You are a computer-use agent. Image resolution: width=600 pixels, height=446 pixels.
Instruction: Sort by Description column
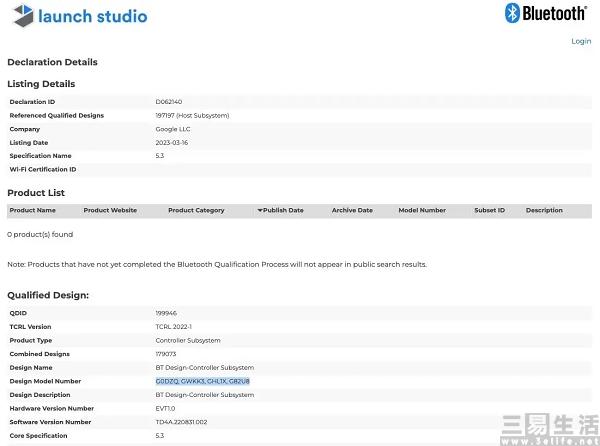coord(544,210)
